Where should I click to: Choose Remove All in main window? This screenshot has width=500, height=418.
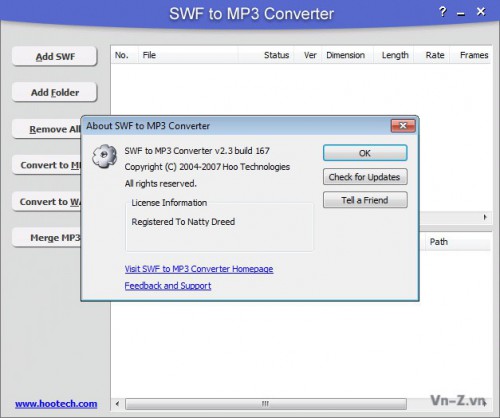pyautogui.click(x=47, y=129)
